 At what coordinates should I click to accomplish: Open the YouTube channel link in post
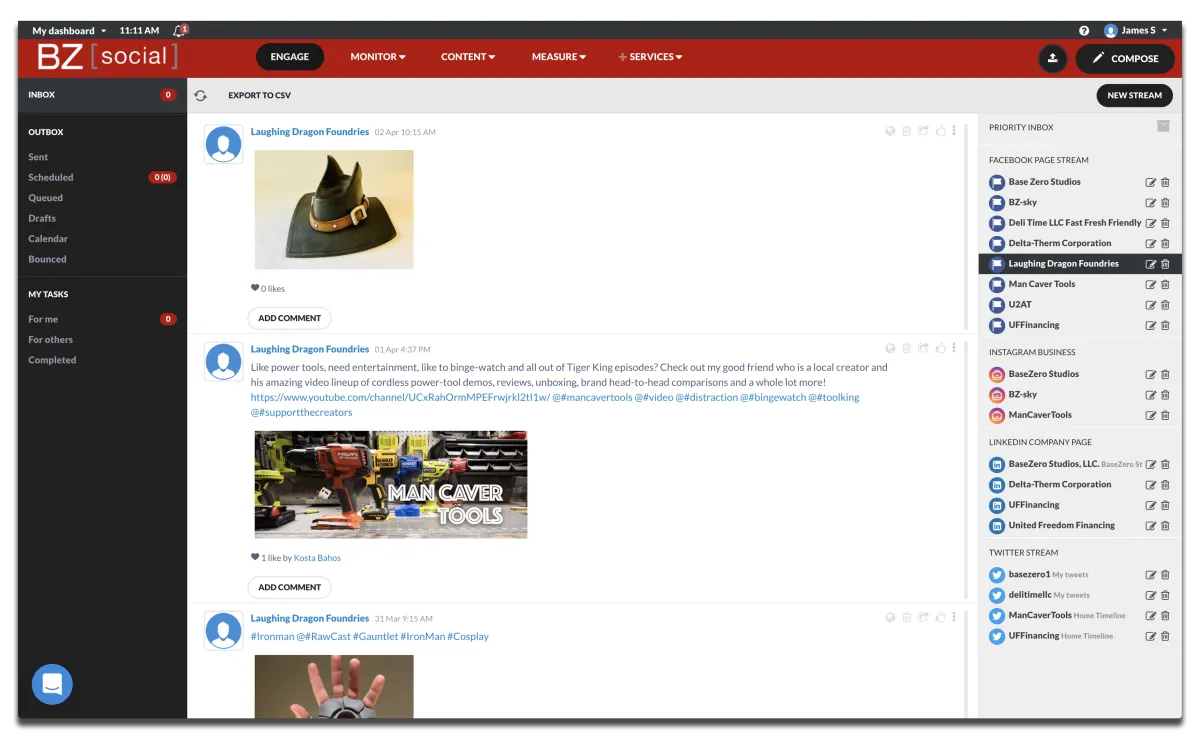400,397
